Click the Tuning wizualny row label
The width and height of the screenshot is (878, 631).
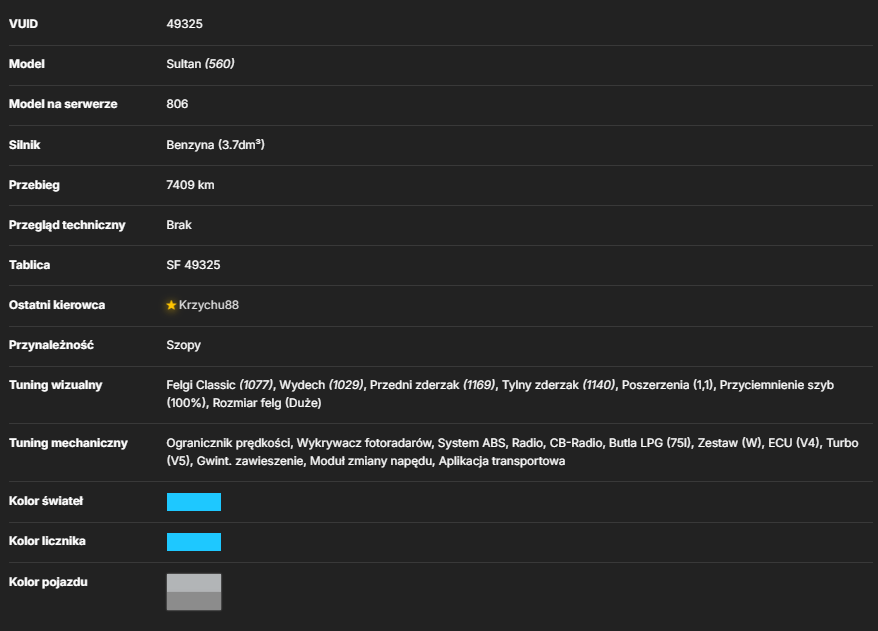click(x=55, y=385)
